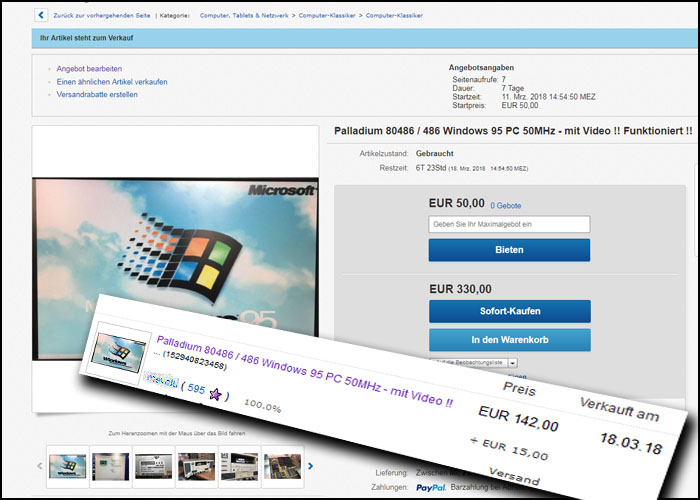Image resolution: width=700 pixels, height=500 pixels.
Task: Select the second gallery thumbnail
Action: pos(111,467)
